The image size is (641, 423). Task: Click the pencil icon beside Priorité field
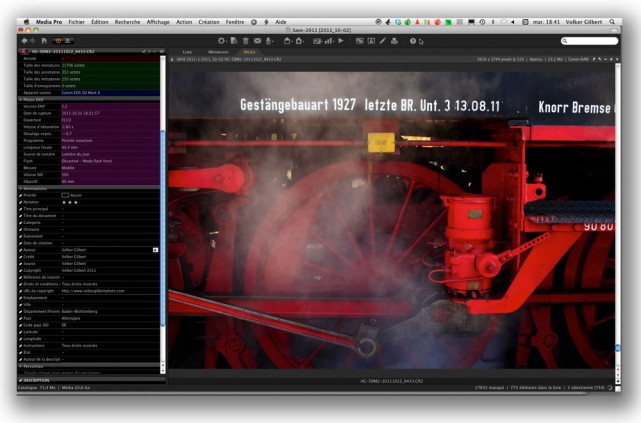click(x=20, y=195)
